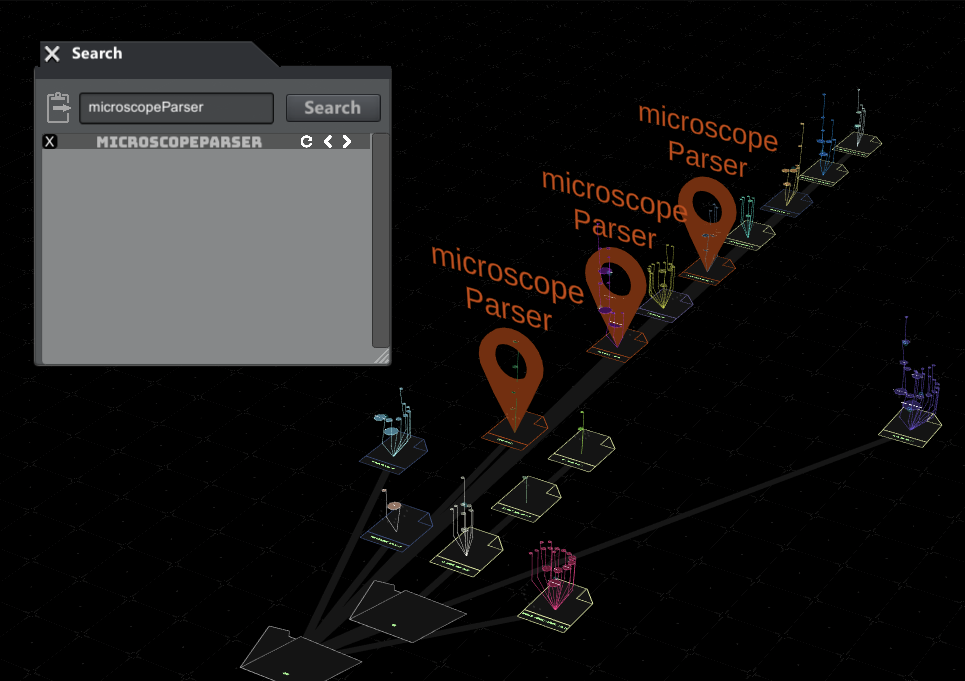965x681 pixels.
Task: Click the microscopeParser search text field
Action: [176, 108]
